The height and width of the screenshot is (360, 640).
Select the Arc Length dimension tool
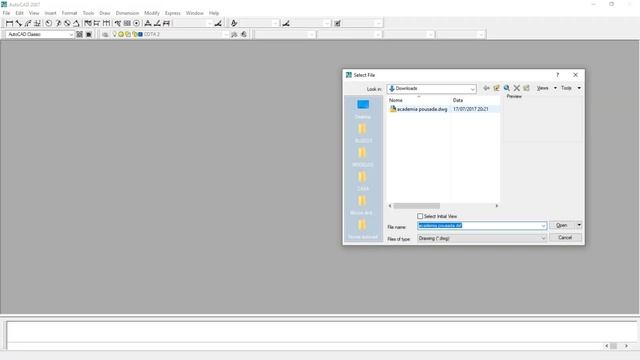[x=28, y=23]
